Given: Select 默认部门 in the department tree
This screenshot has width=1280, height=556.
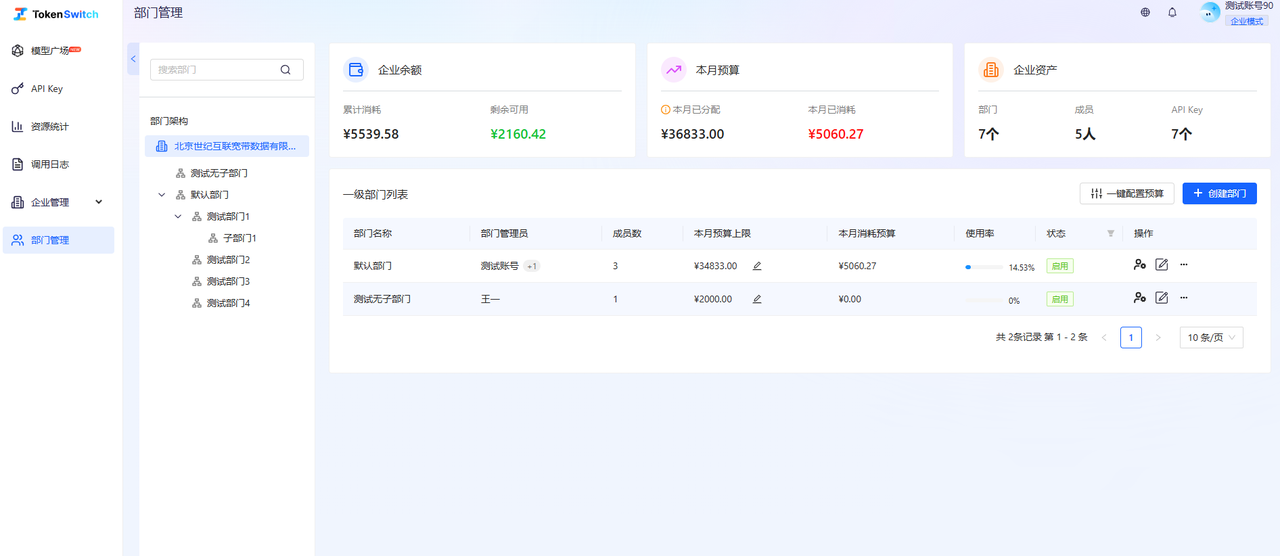Looking at the screenshot, I should point(210,195).
